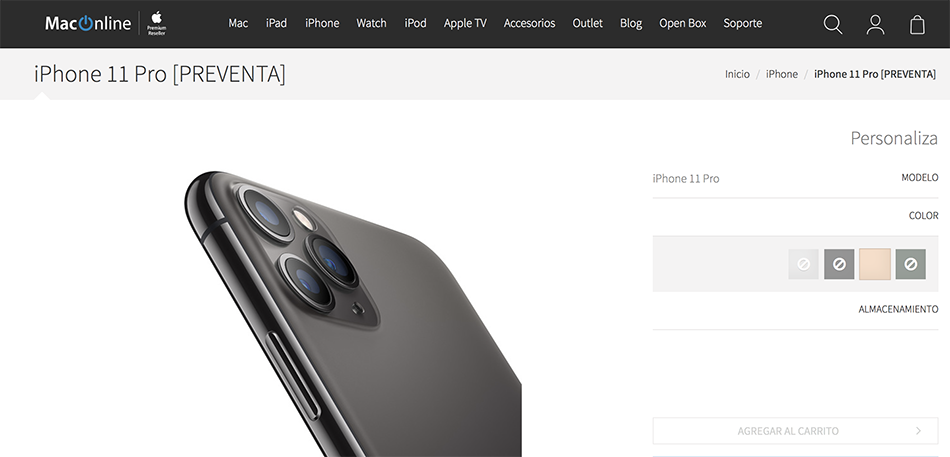Open the Open Box section

click(683, 23)
